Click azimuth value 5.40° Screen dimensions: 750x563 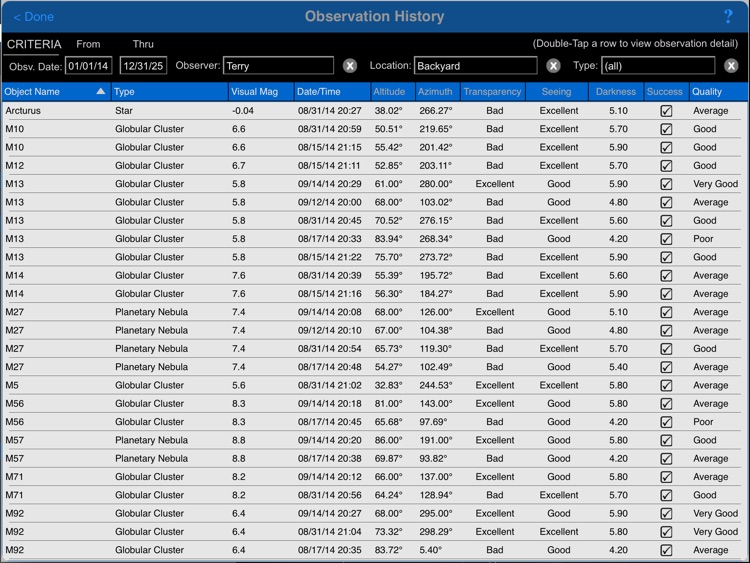pyautogui.click(x=430, y=550)
